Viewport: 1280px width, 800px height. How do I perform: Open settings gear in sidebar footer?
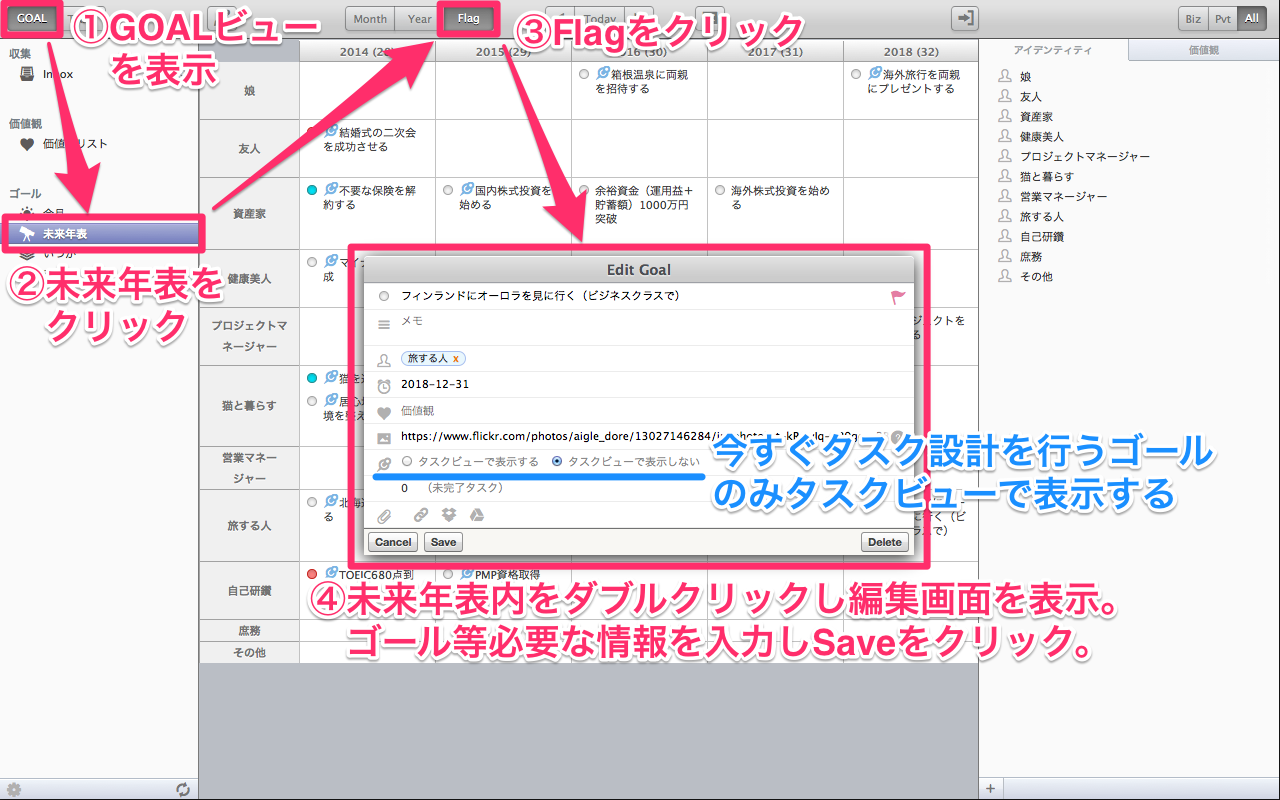(x=14, y=789)
